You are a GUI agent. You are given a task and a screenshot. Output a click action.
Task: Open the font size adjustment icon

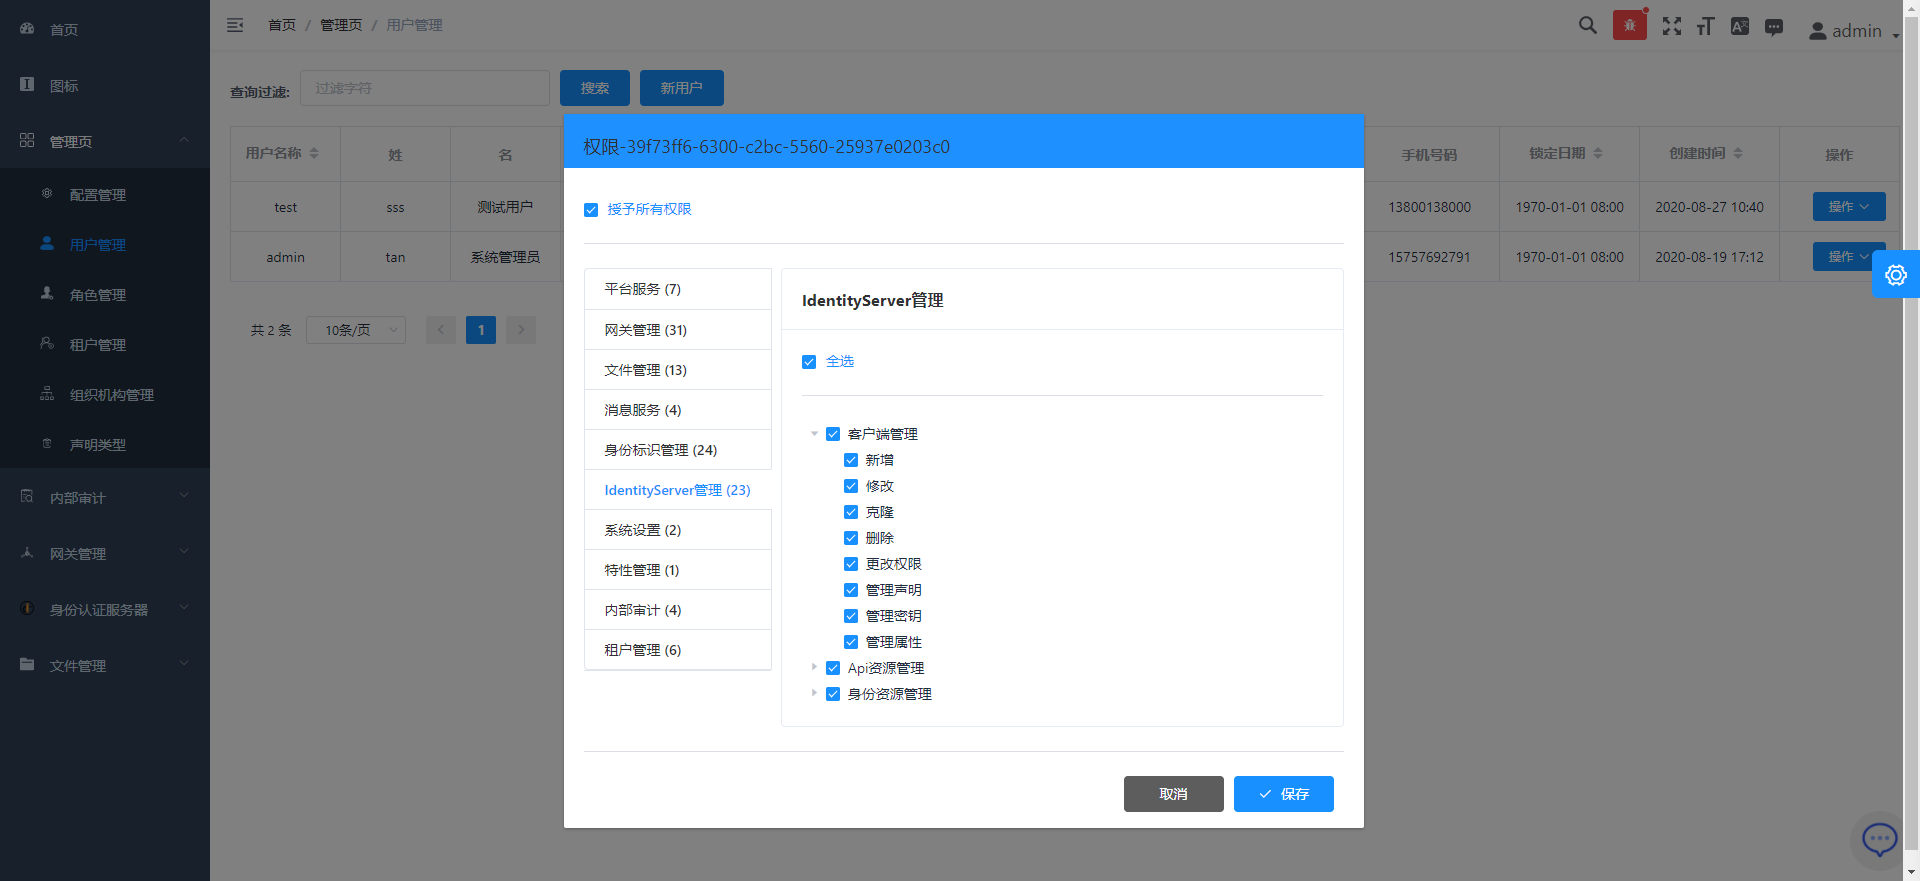[1705, 26]
